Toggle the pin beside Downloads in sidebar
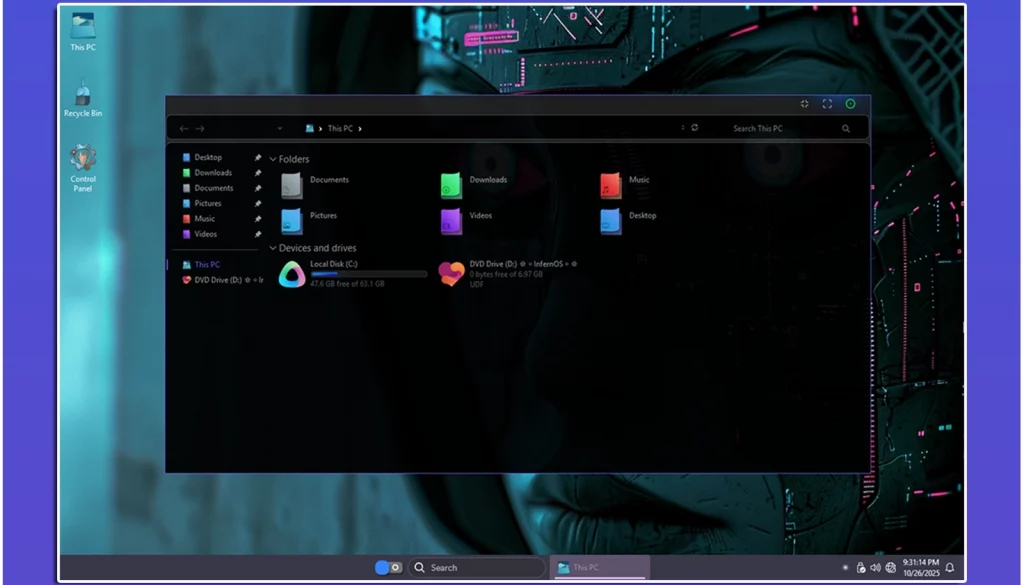The width and height of the screenshot is (1024, 585). pyautogui.click(x=258, y=173)
